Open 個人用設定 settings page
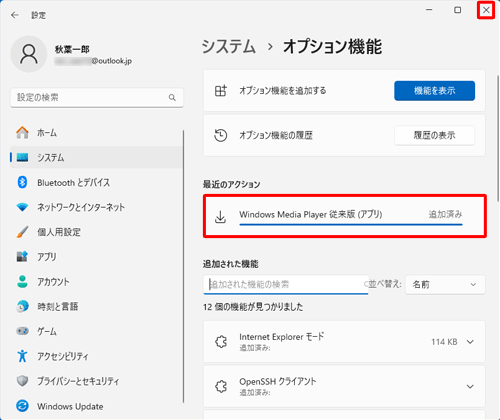 tap(96, 232)
